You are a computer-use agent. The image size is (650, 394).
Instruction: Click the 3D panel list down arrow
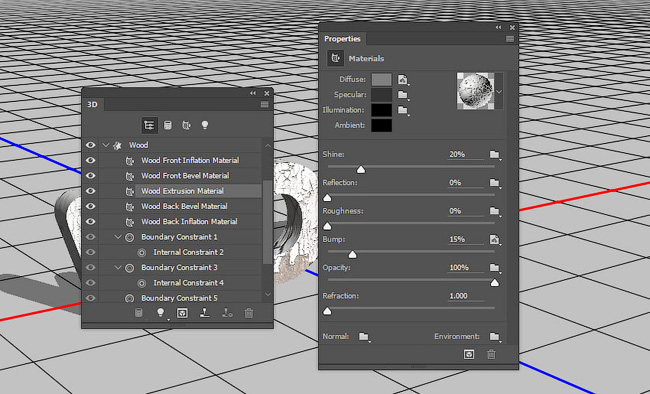click(268, 294)
